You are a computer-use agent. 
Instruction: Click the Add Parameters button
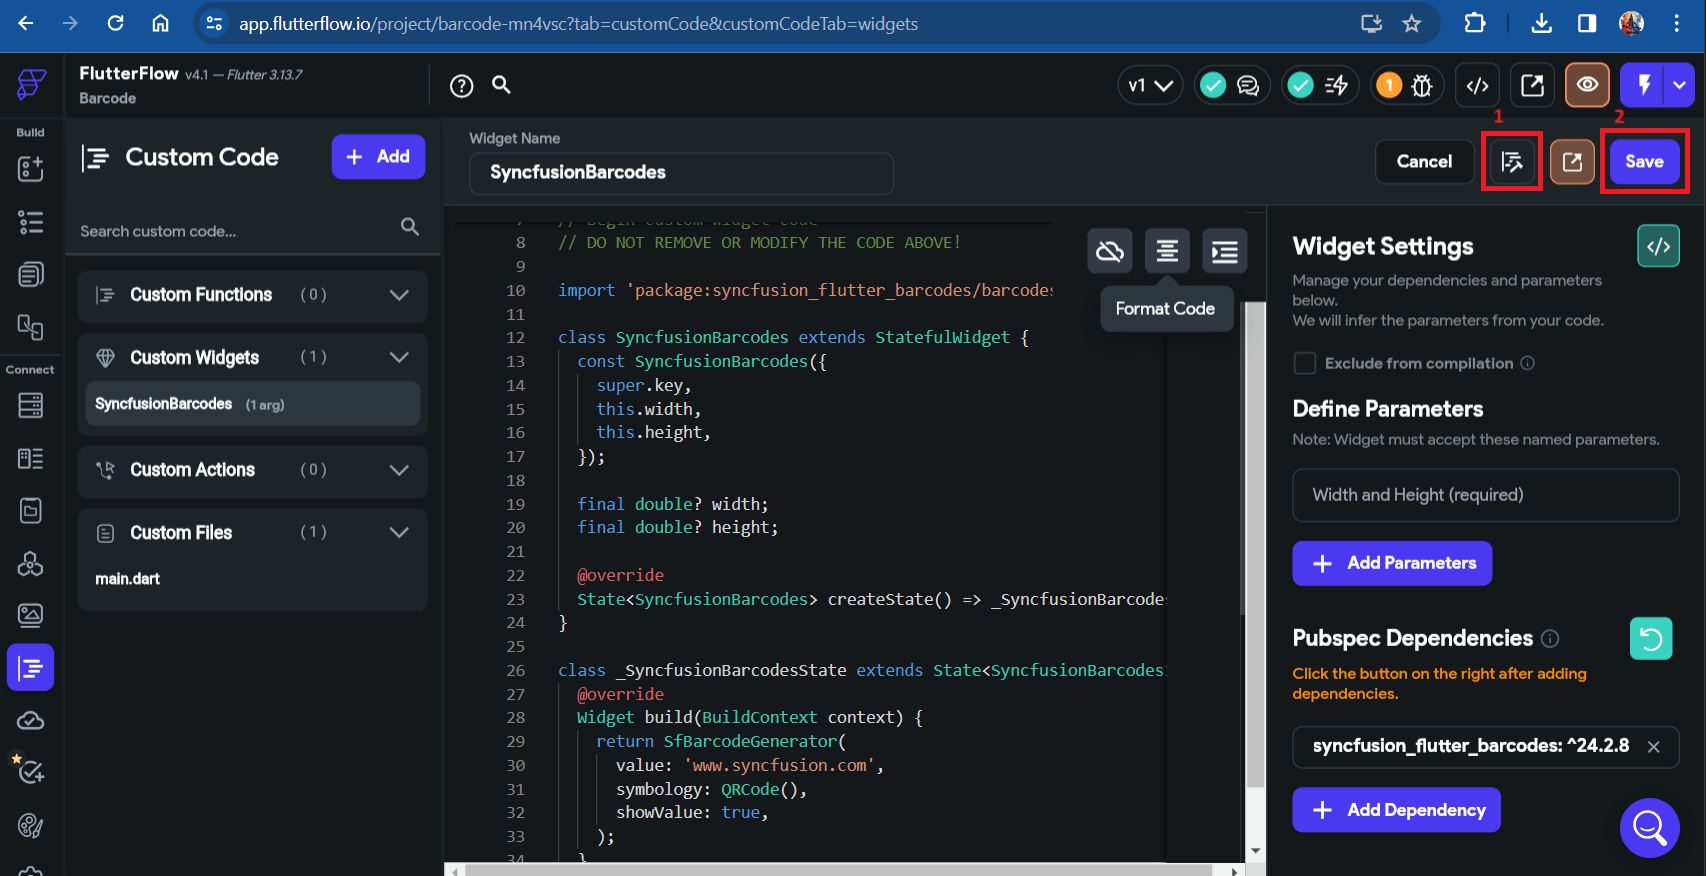click(1392, 564)
